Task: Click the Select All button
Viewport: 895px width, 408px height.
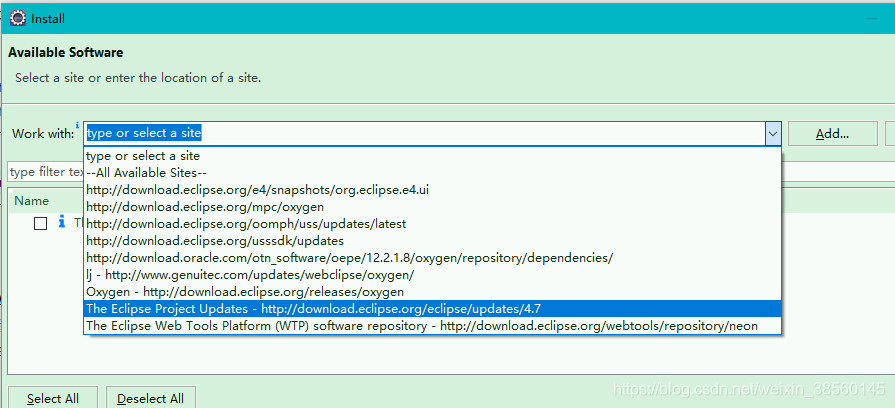Action: tap(53, 398)
